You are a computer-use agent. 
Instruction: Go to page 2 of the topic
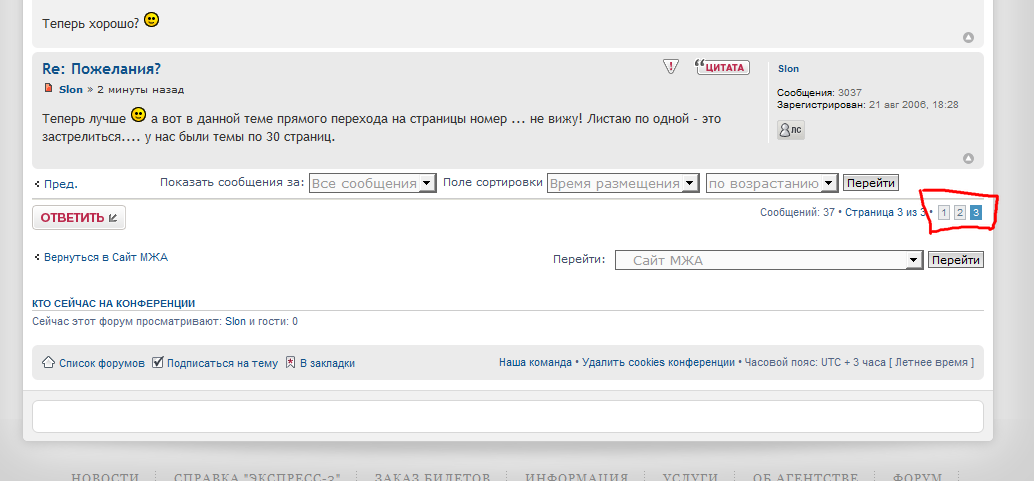click(x=959, y=212)
